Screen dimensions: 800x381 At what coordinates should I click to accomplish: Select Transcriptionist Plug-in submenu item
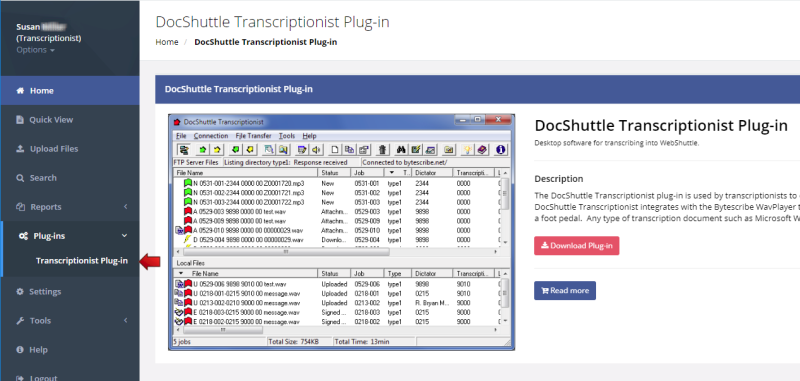coord(82,261)
